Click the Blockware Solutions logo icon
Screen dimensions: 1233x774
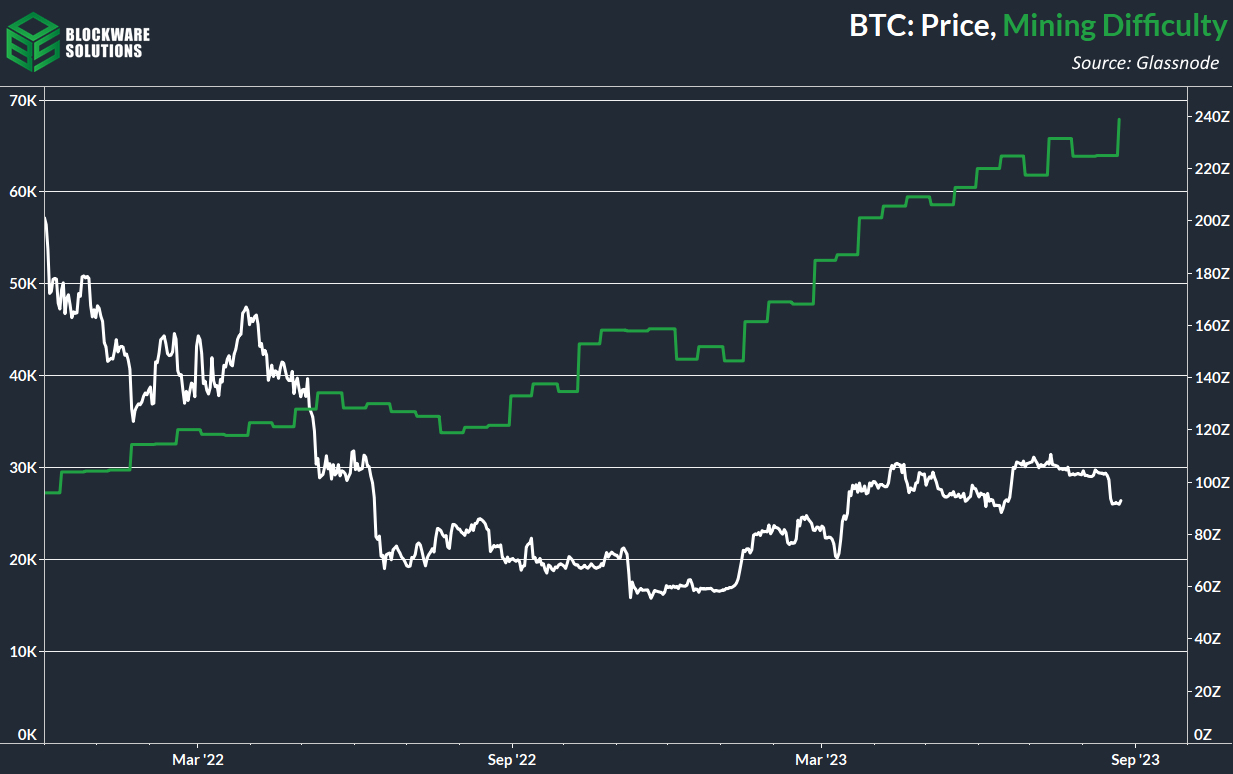click(x=33, y=41)
